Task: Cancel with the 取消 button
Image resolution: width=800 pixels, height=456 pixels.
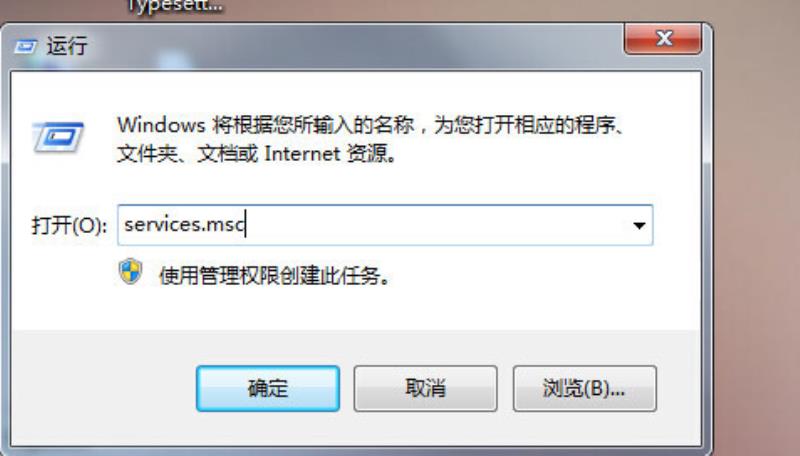Action: [x=426, y=389]
